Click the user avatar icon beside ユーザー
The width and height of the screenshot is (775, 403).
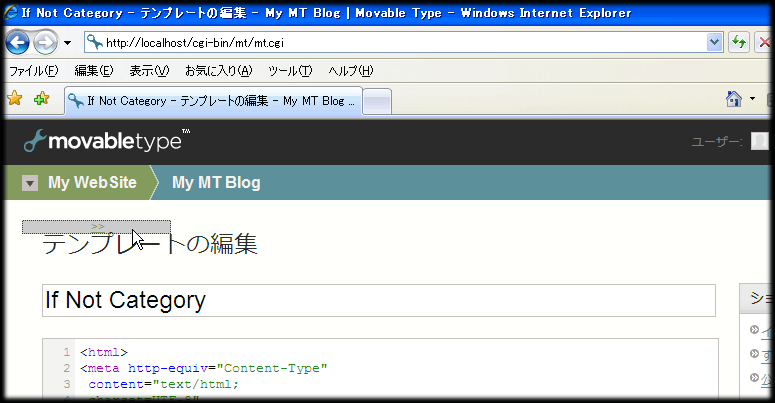759,142
